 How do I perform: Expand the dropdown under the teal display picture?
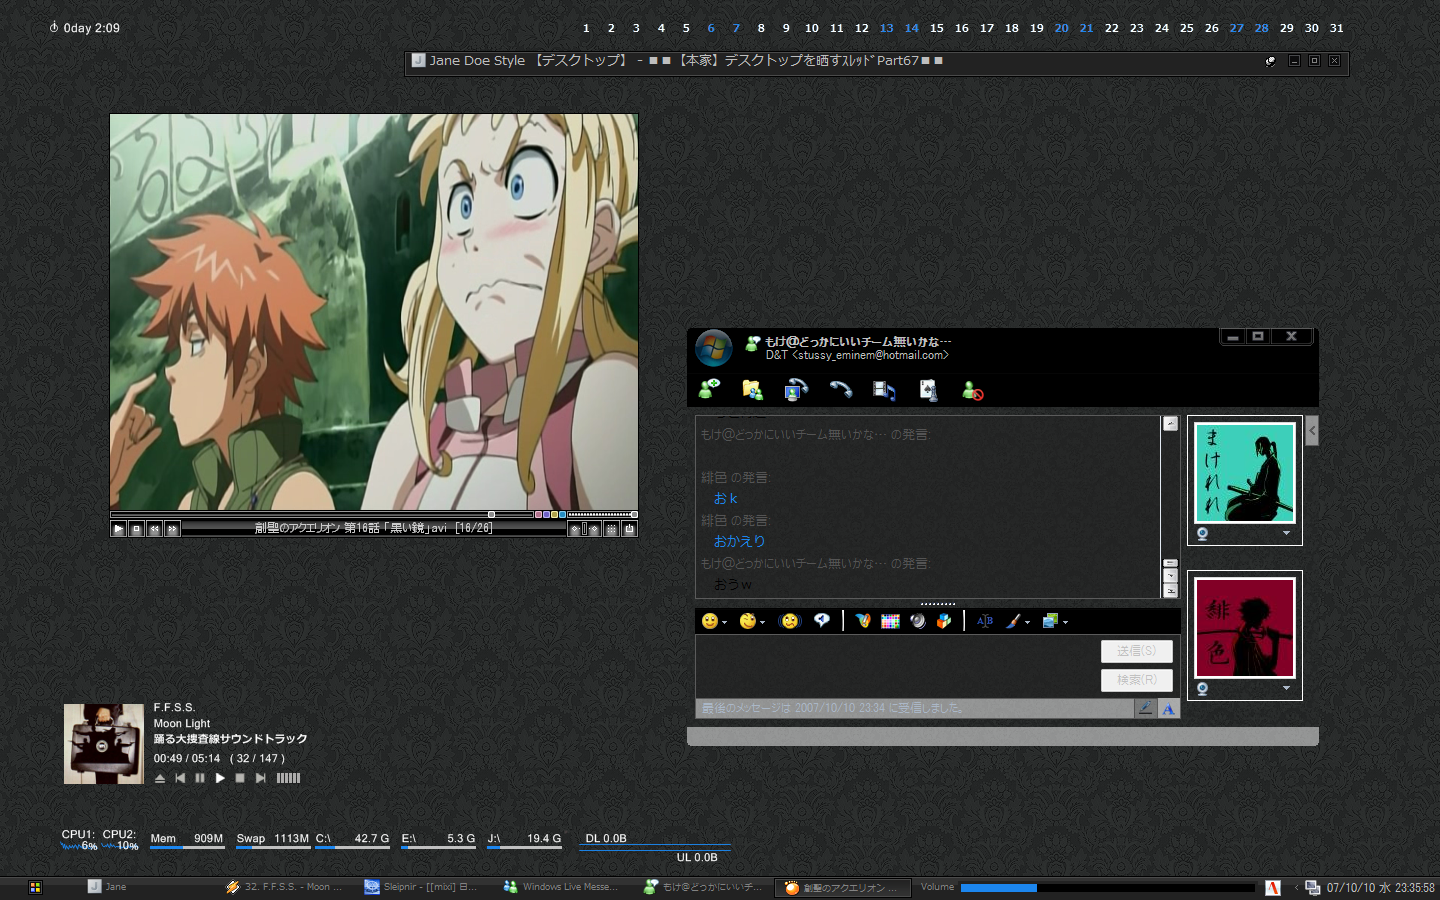pyautogui.click(x=1287, y=533)
